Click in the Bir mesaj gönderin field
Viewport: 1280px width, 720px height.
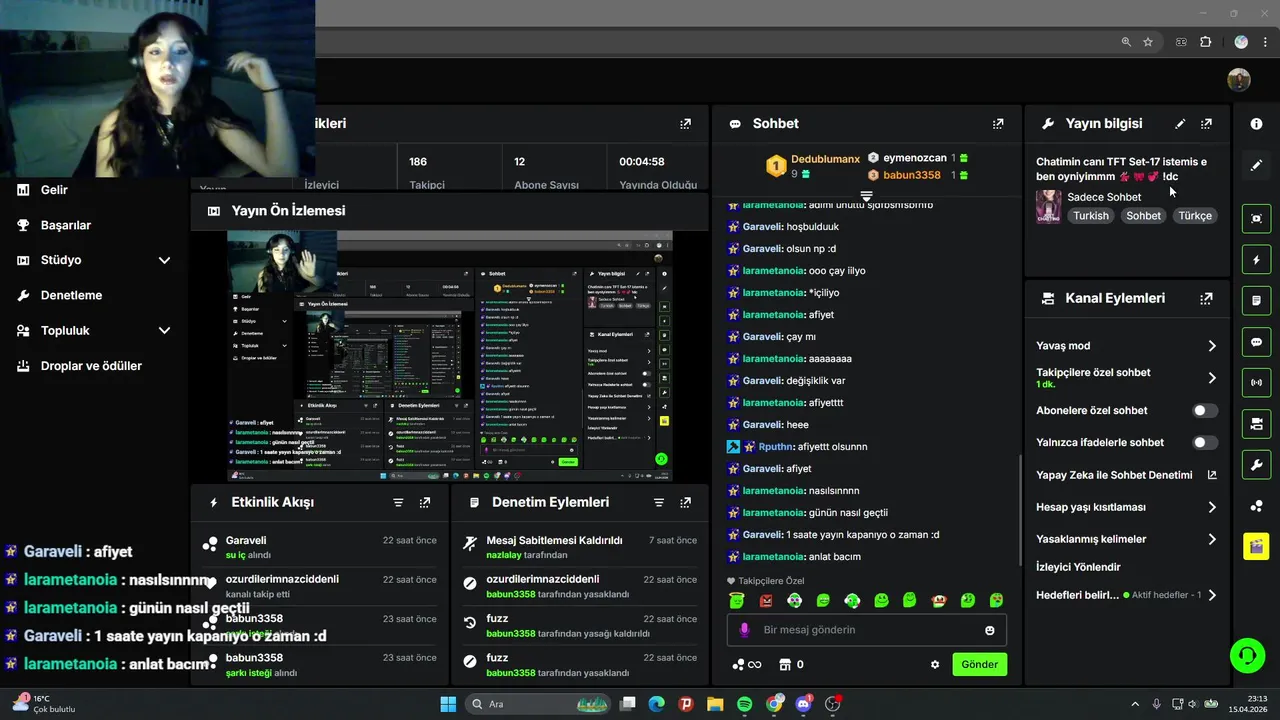(x=866, y=630)
